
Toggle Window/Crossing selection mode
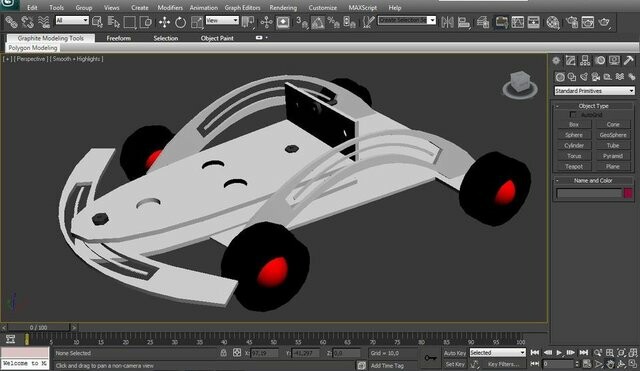pos(146,22)
